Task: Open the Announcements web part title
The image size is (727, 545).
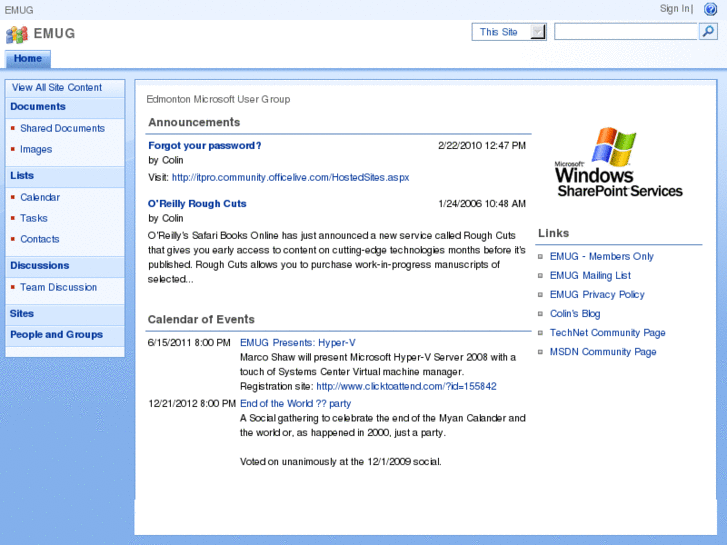Action: [x=194, y=122]
